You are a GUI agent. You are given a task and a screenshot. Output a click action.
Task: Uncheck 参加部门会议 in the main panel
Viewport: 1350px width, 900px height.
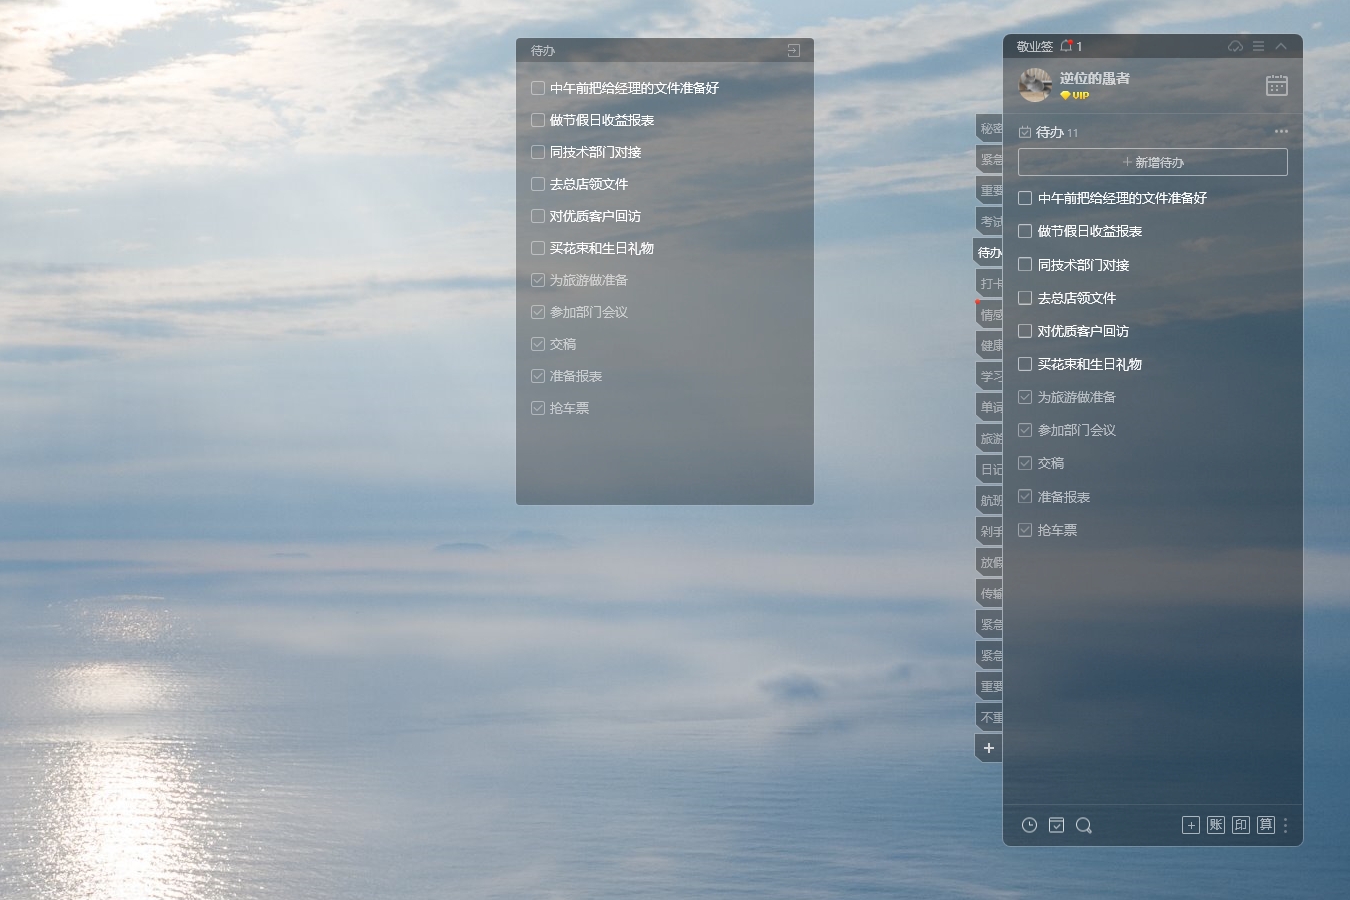pos(1025,430)
